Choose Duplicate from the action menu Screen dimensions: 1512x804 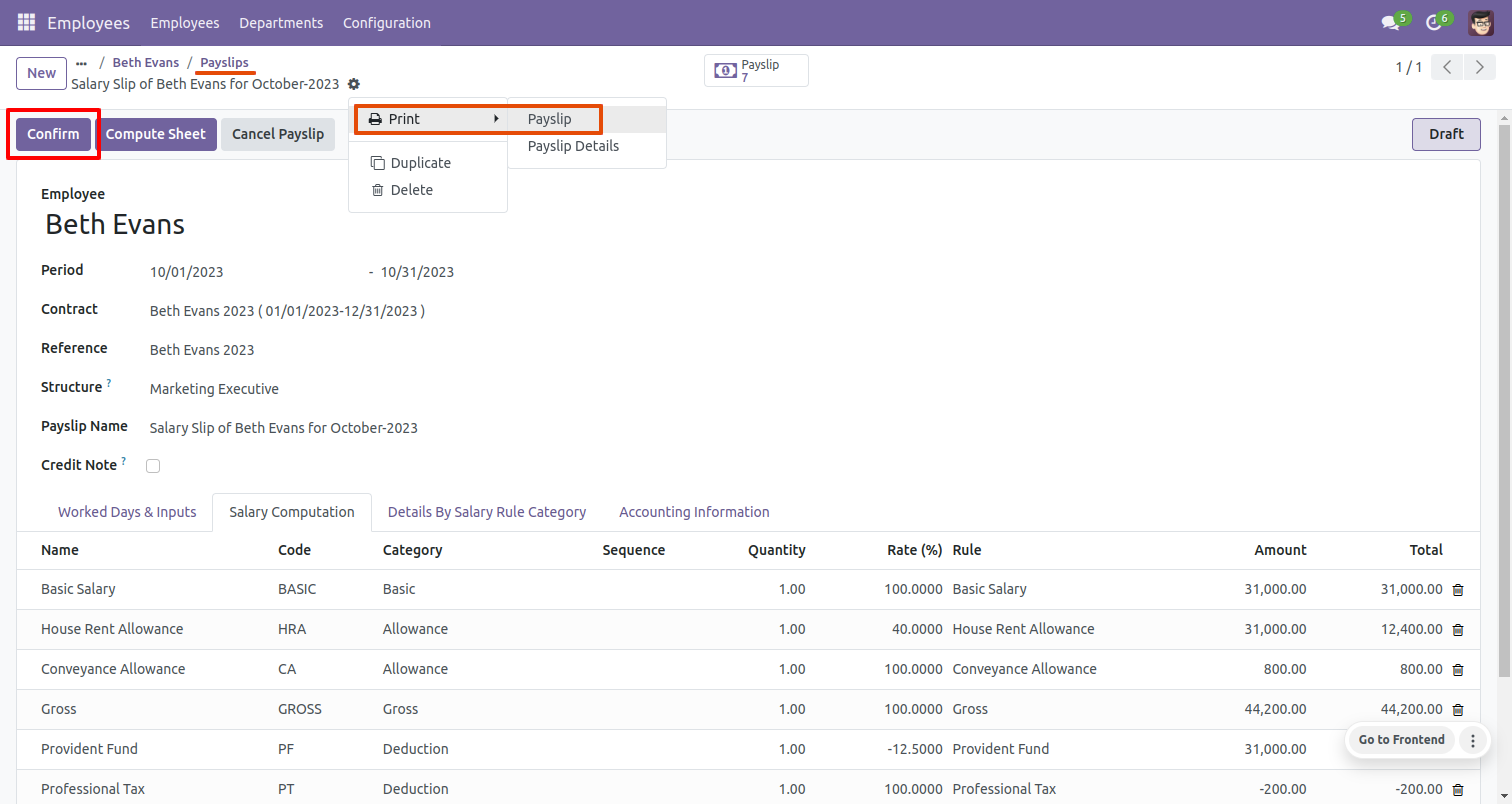pyautogui.click(x=428, y=163)
